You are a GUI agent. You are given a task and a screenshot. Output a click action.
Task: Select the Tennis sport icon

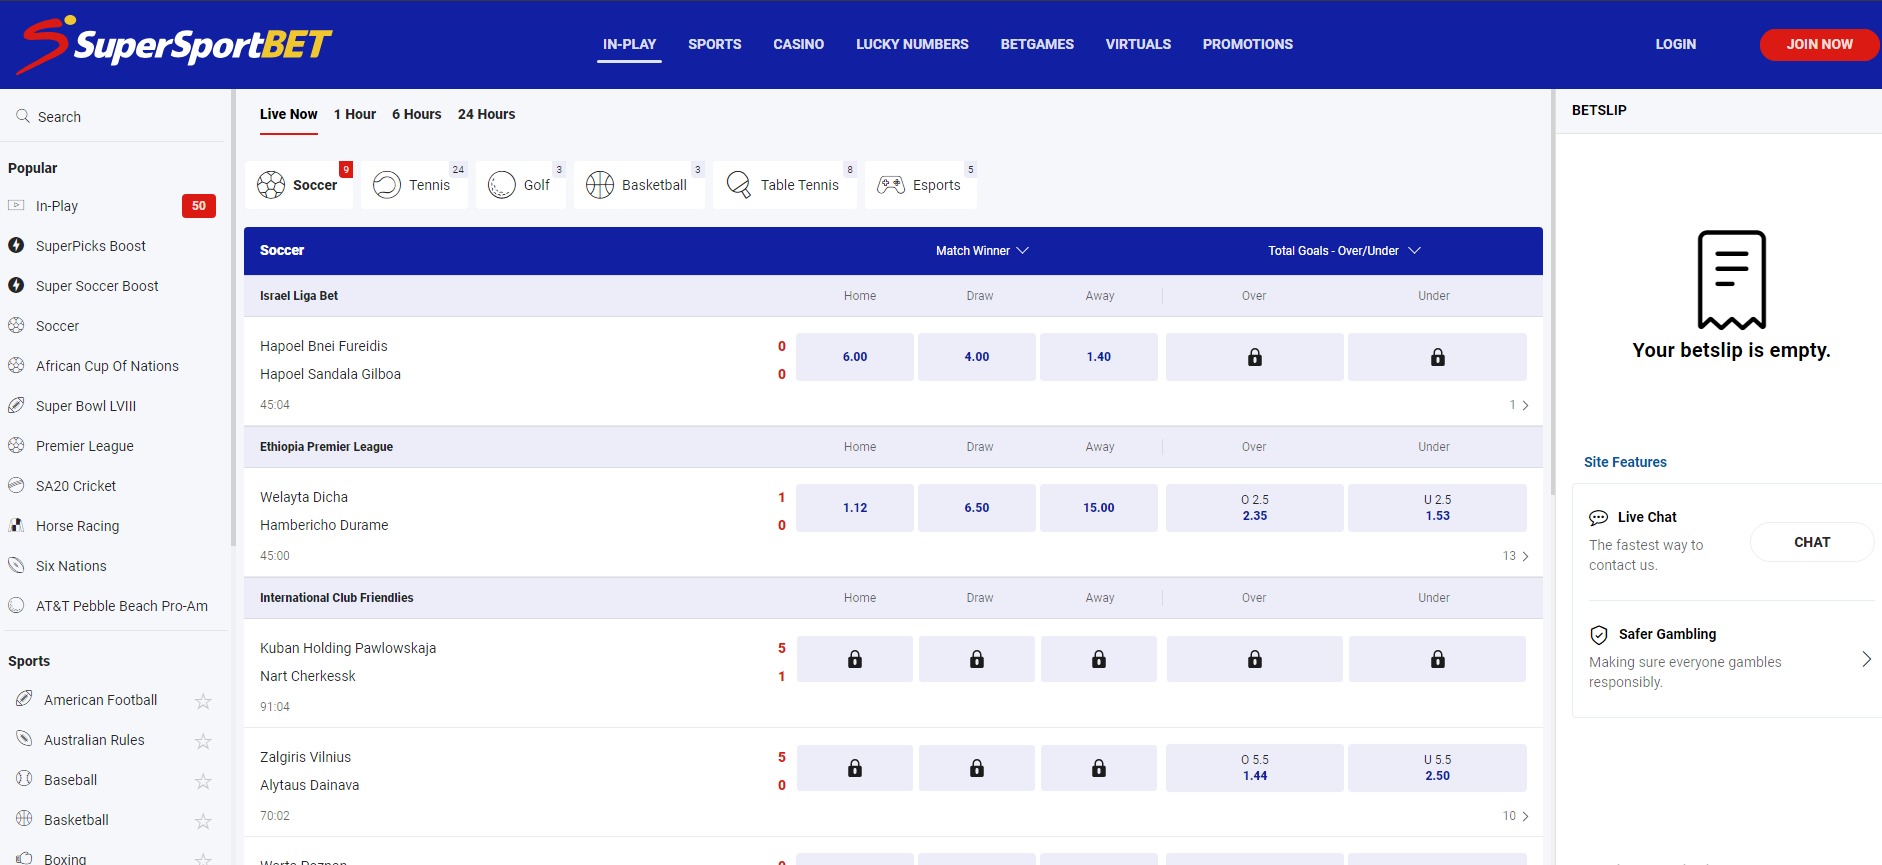pyautogui.click(x=387, y=185)
